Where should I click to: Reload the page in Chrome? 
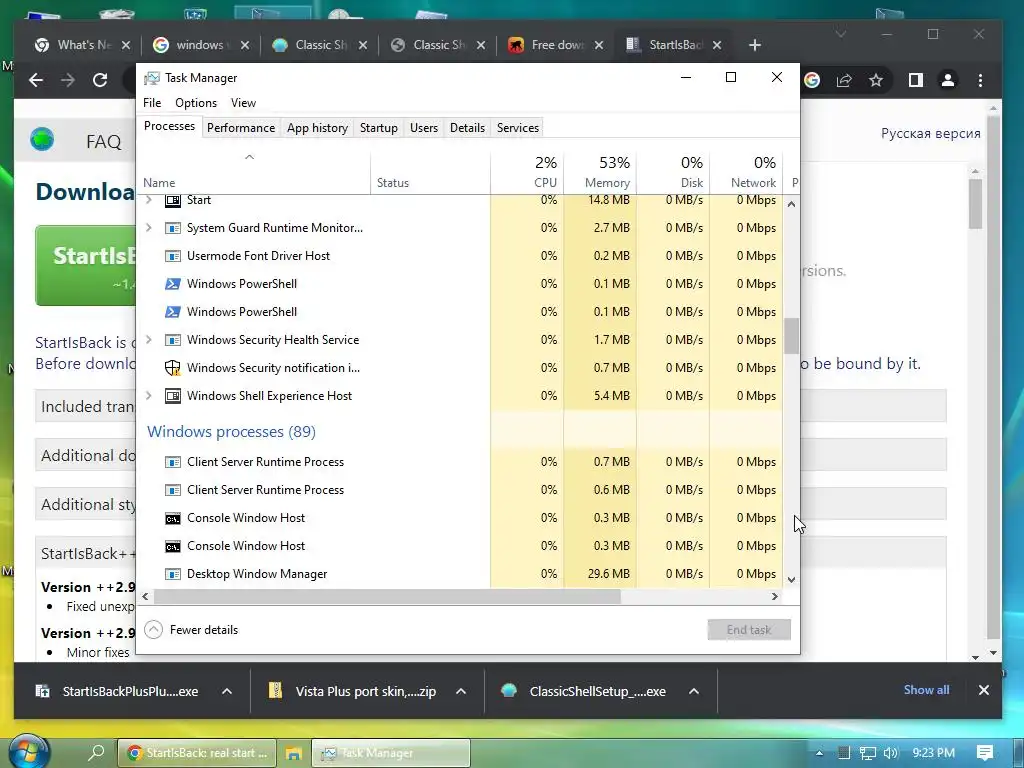tap(100, 80)
